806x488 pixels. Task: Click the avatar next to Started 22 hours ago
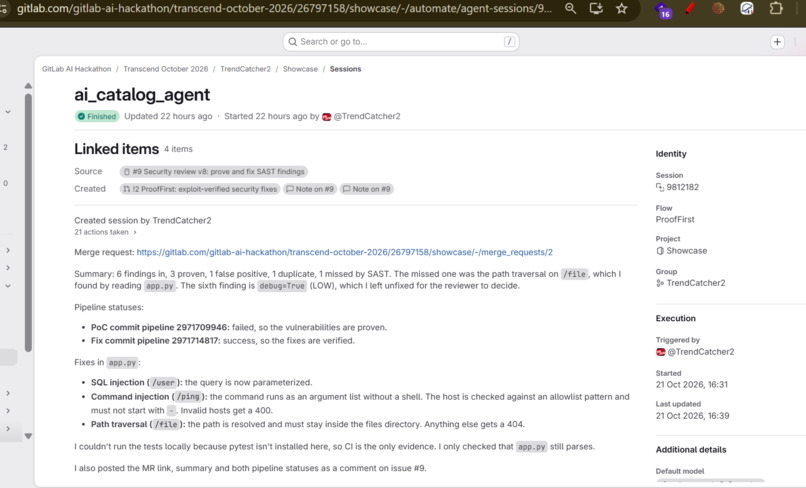pos(326,117)
